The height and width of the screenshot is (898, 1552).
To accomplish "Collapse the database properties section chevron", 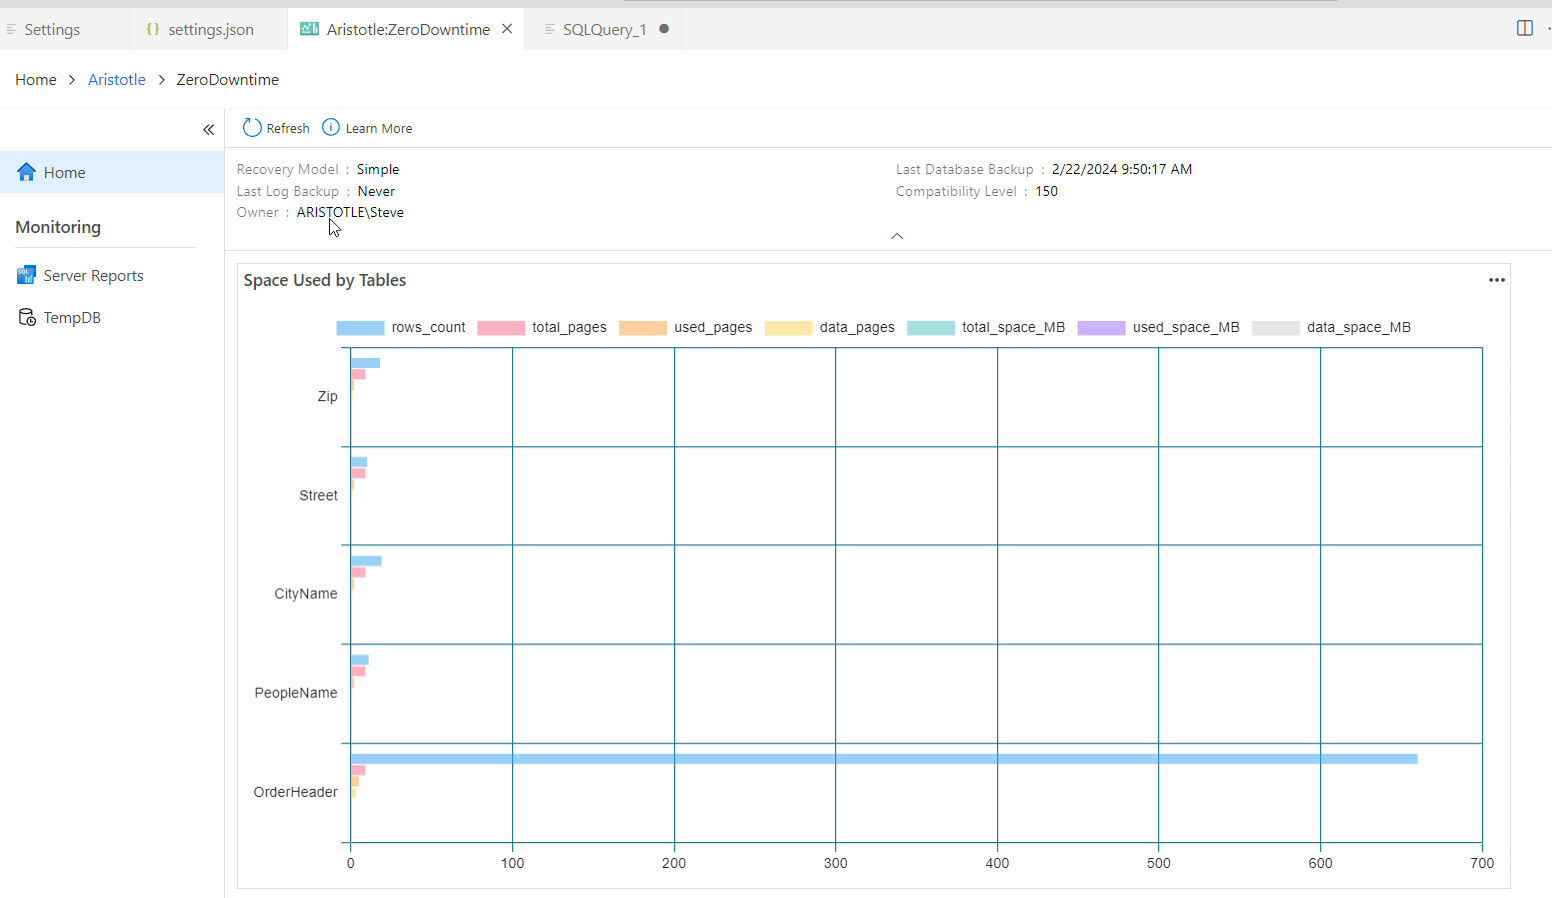I will click(897, 236).
